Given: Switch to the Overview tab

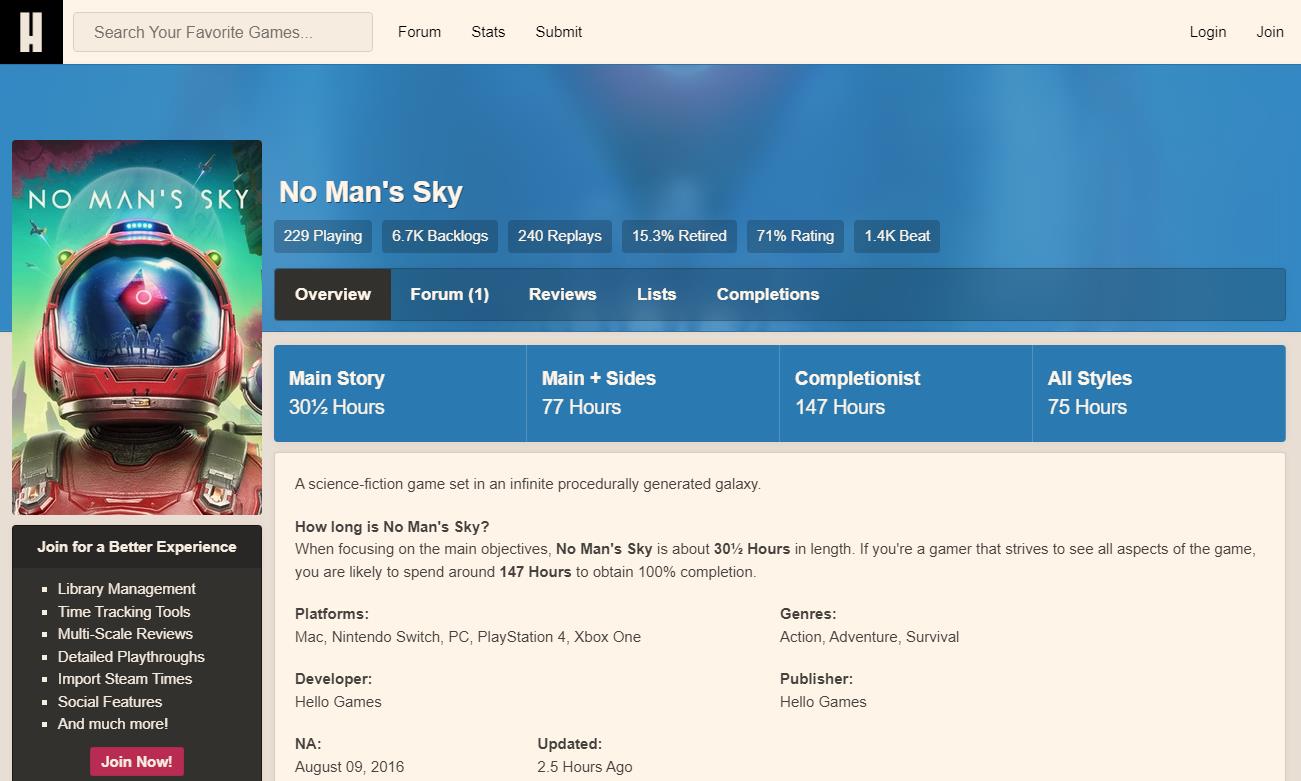Looking at the screenshot, I should (332, 294).
